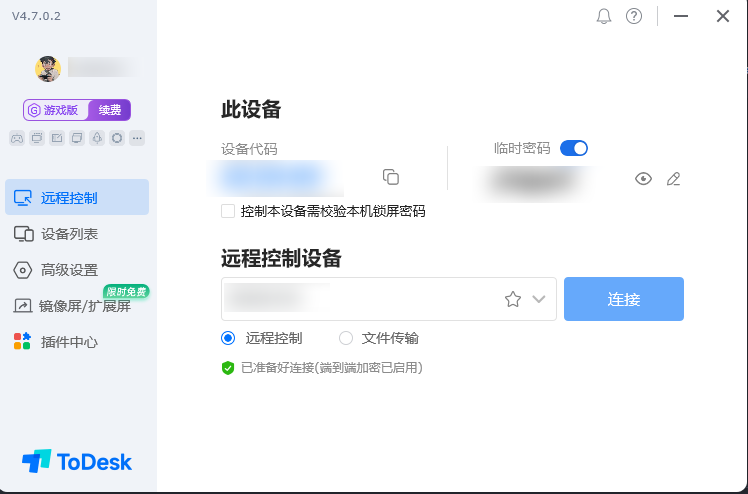
Task: Select the 文件传输 radio option
Action: 346,338
